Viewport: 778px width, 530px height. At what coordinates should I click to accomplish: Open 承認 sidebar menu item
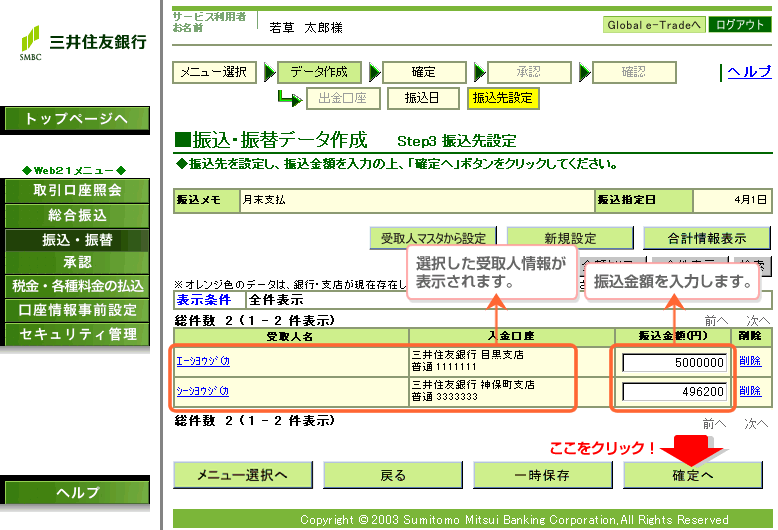77,263
